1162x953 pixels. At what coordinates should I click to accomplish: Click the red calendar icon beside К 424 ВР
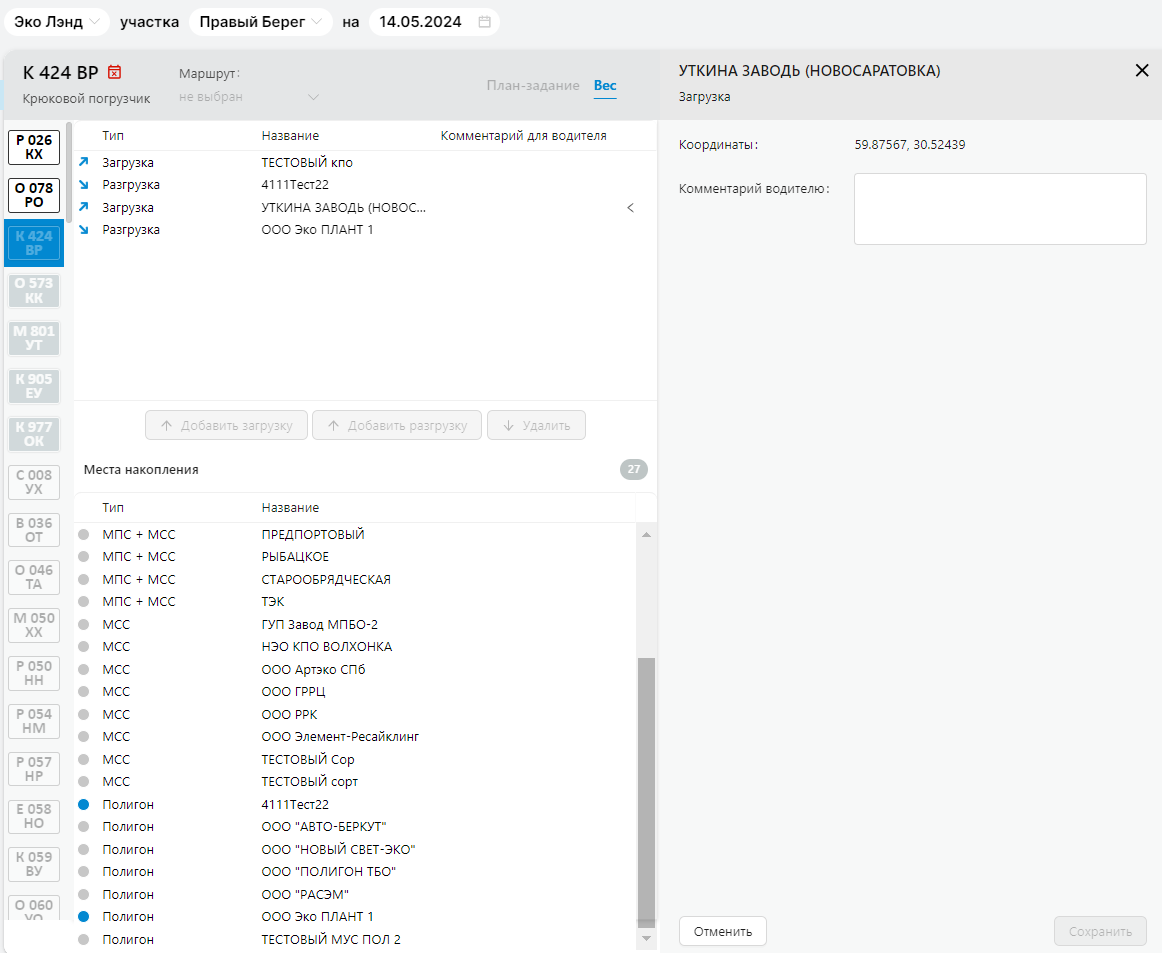click(115, 72)
